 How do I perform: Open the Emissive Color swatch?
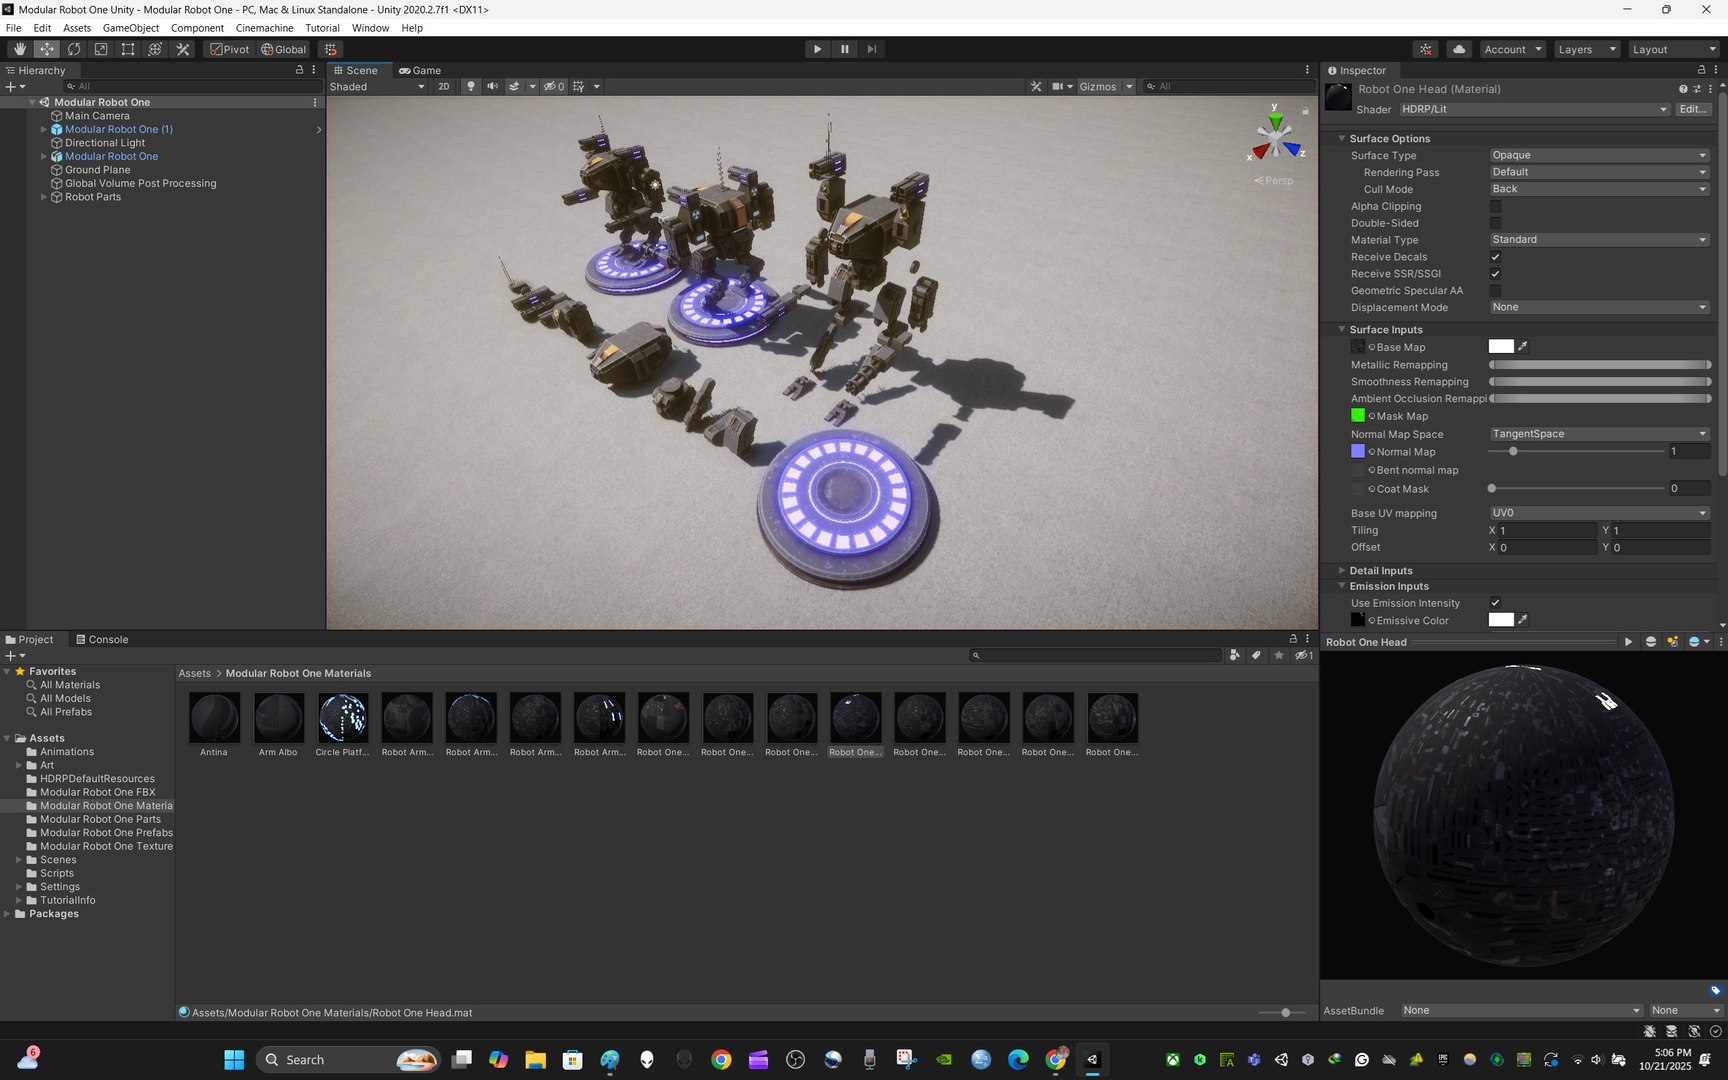point(1501,620)
